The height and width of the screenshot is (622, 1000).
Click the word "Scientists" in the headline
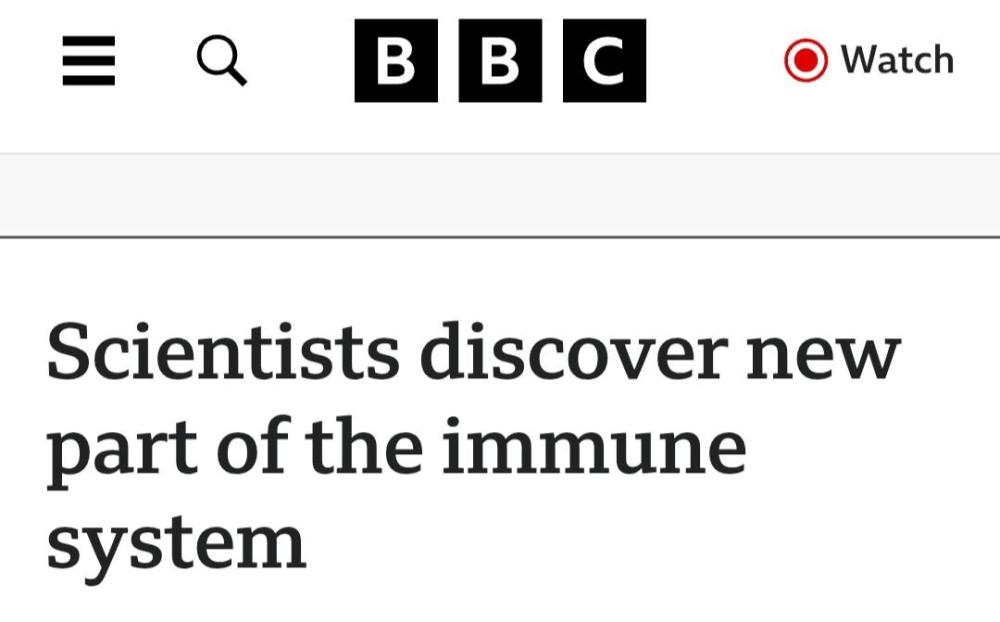pos(223,355)
